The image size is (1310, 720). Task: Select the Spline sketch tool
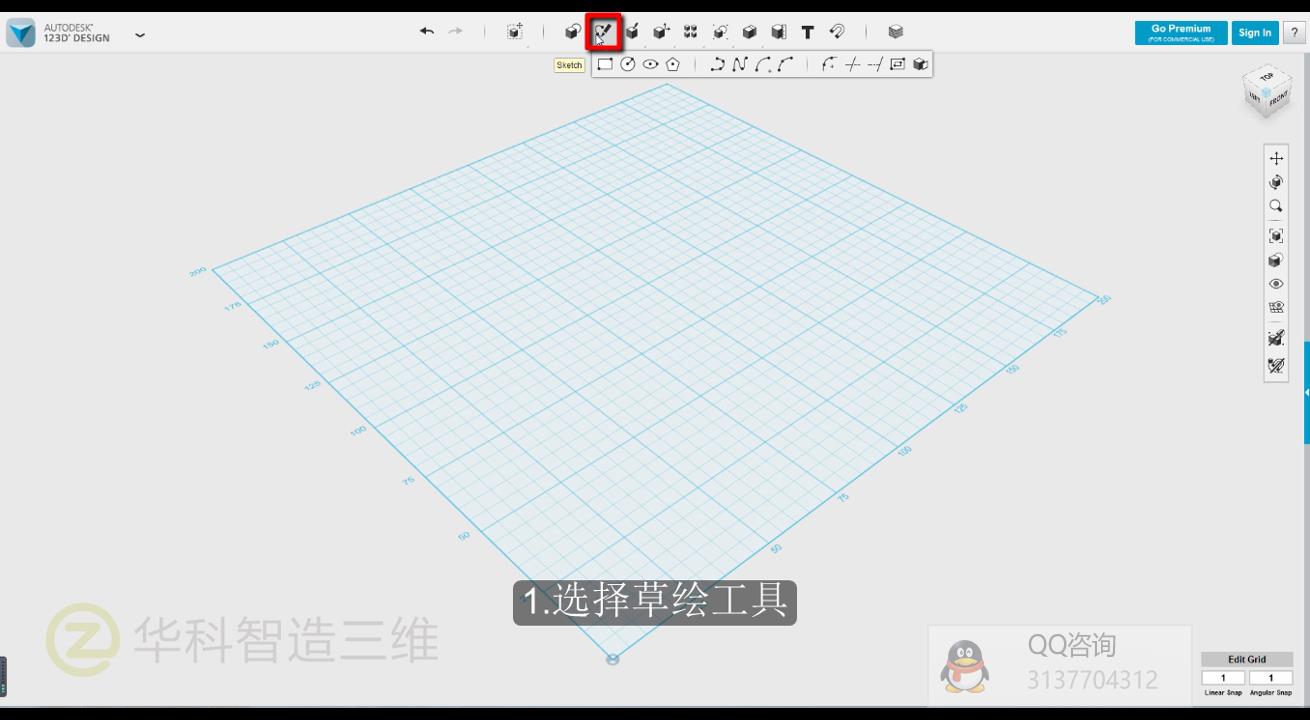739,65
